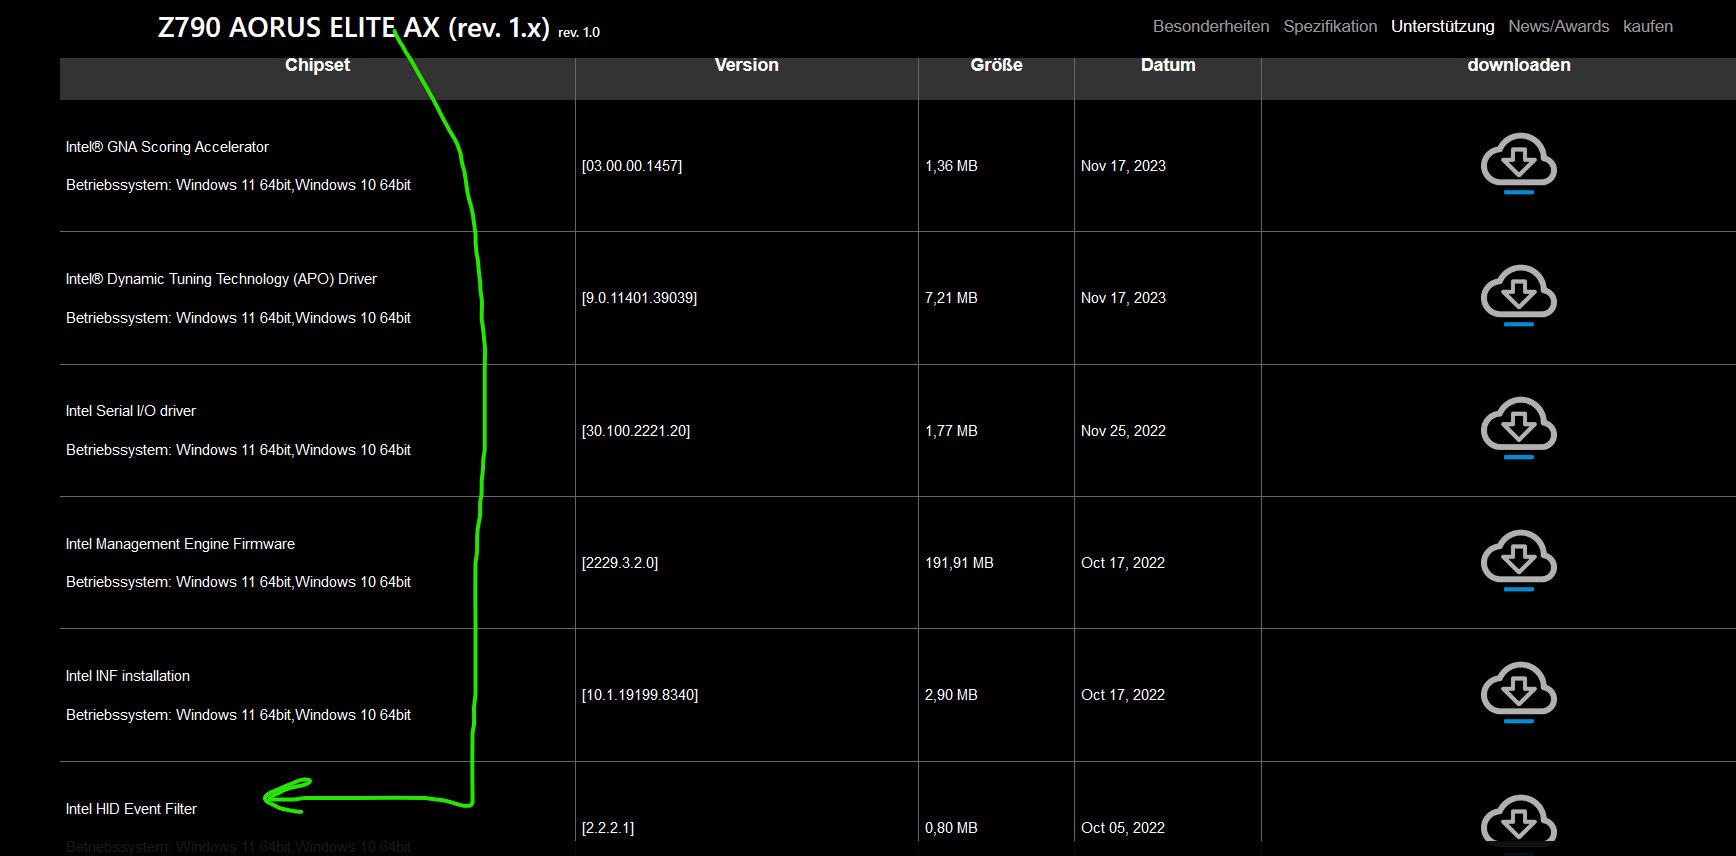The height and width of the screenshot is (856, 1736).
Task: Click version [9.0.11401.39039]
Action: tap(640, 298)
